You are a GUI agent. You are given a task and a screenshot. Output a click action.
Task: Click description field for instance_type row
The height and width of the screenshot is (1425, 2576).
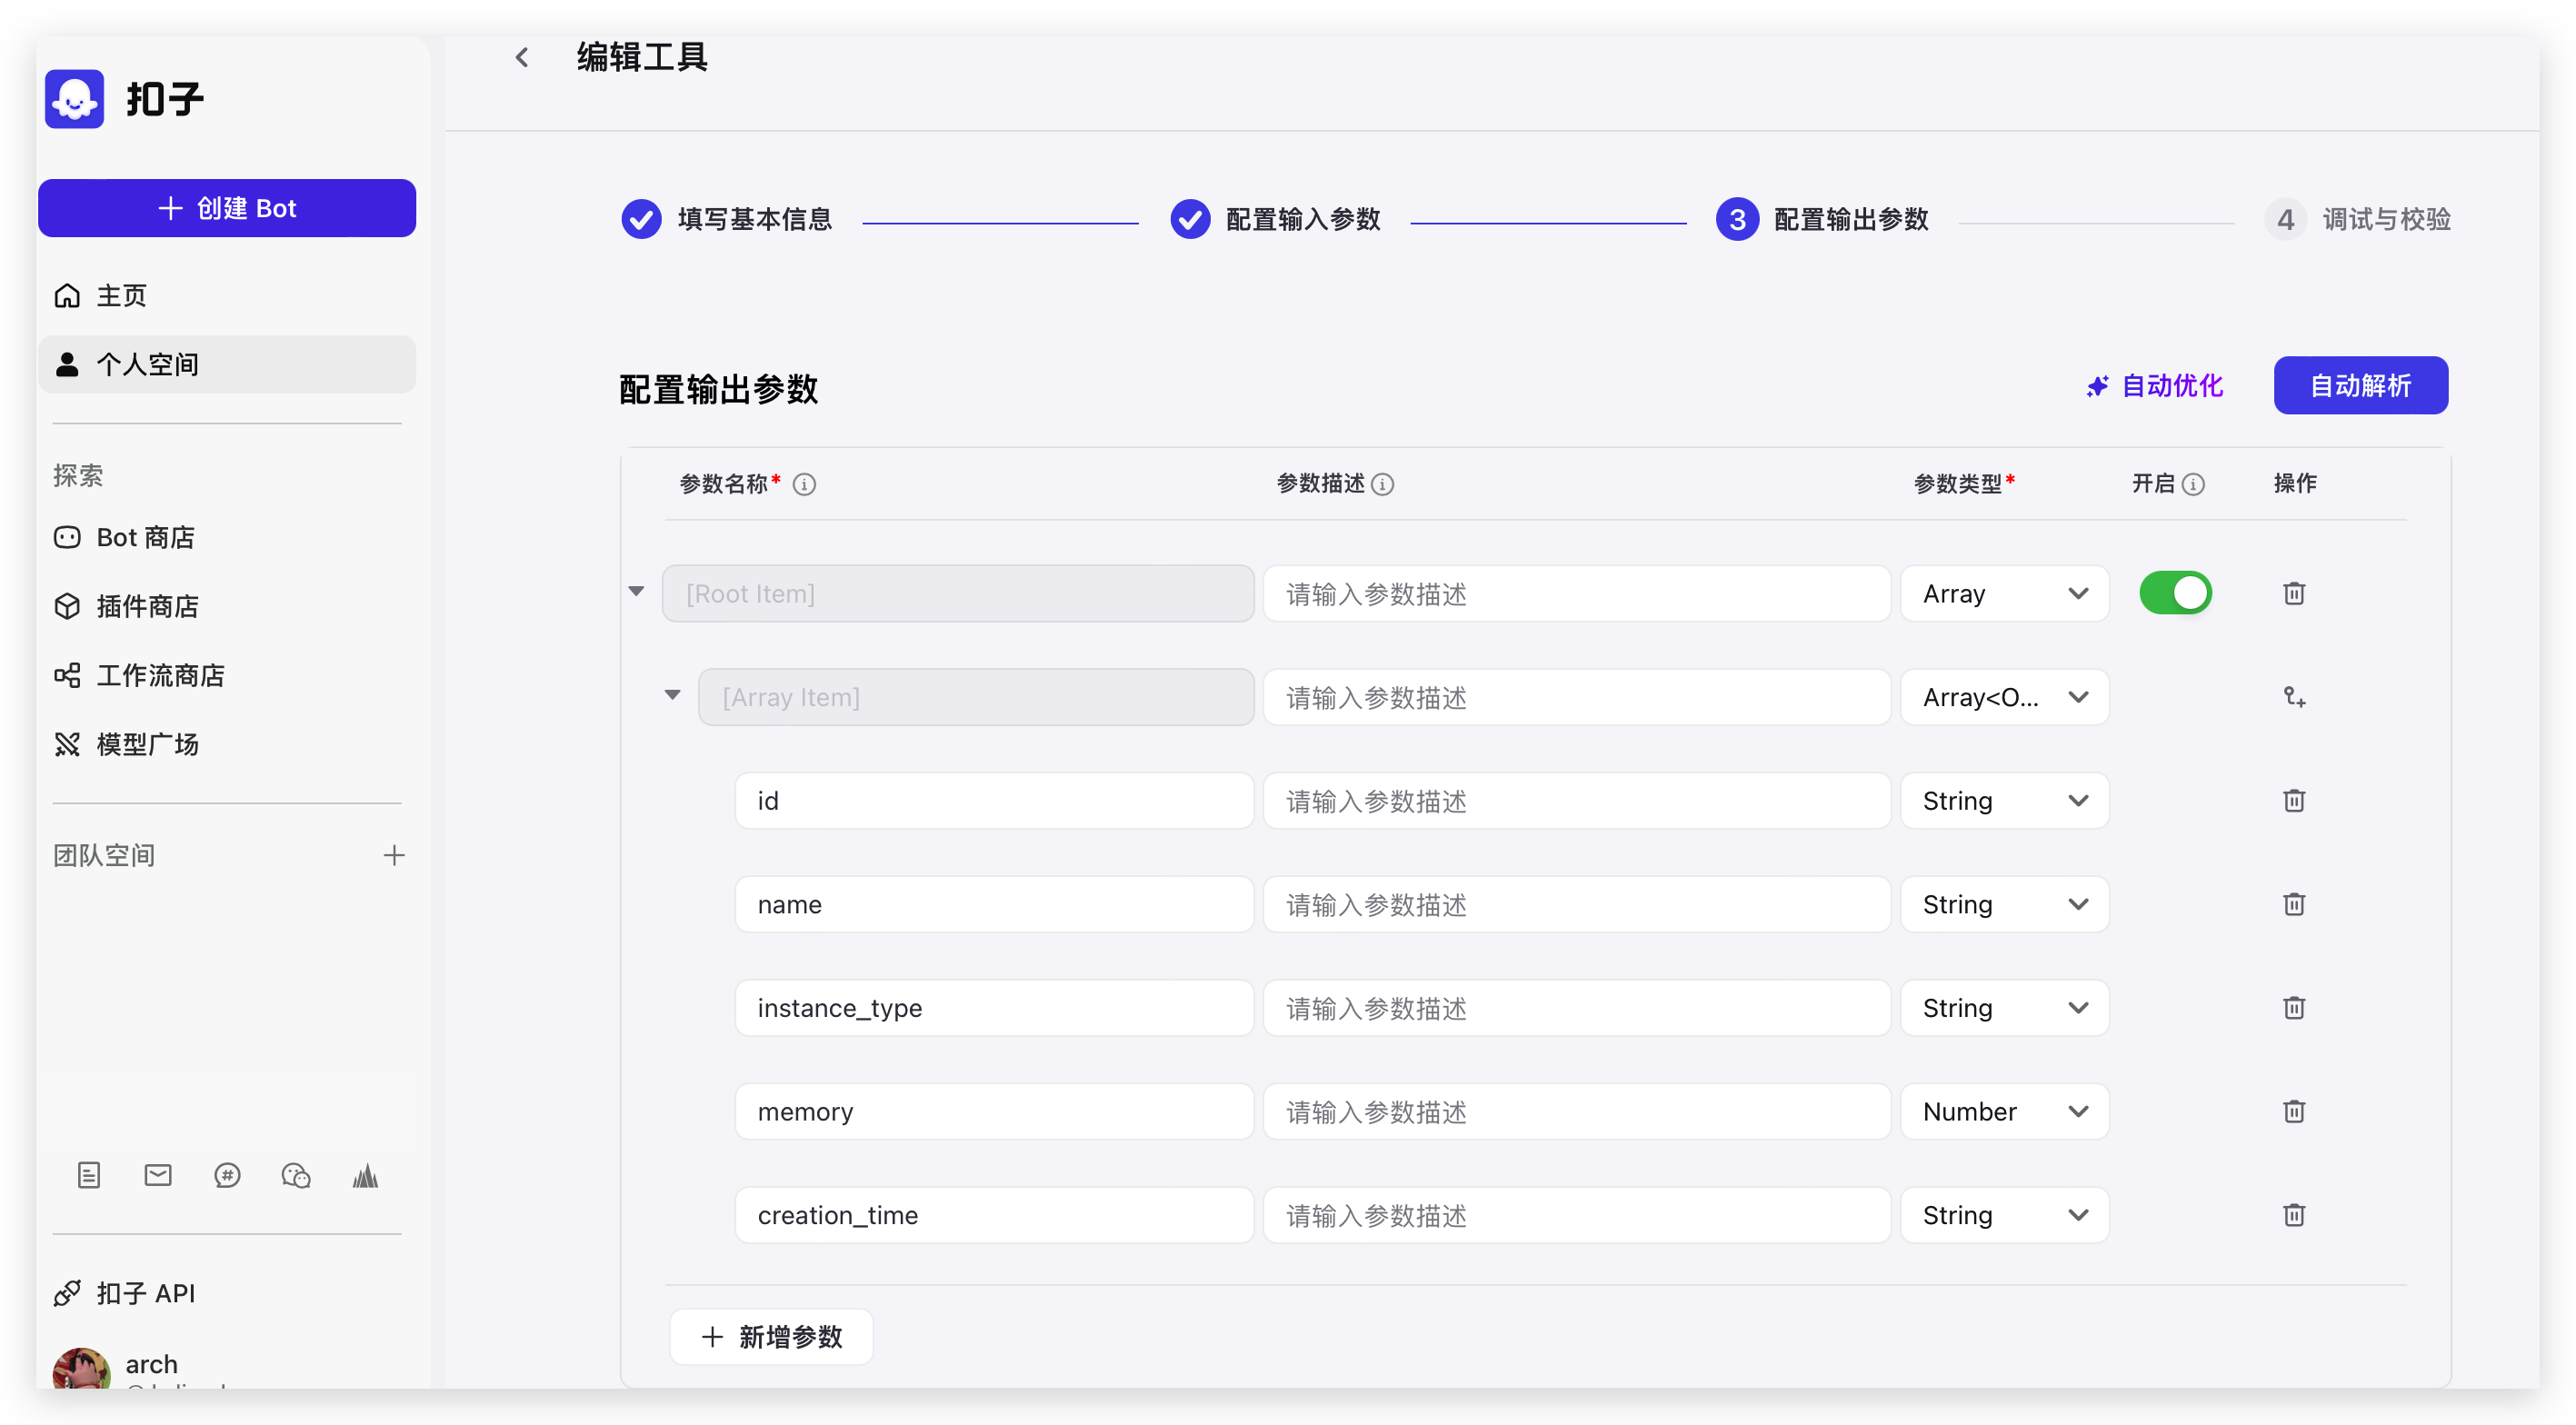click(x=1576, y=1008)
